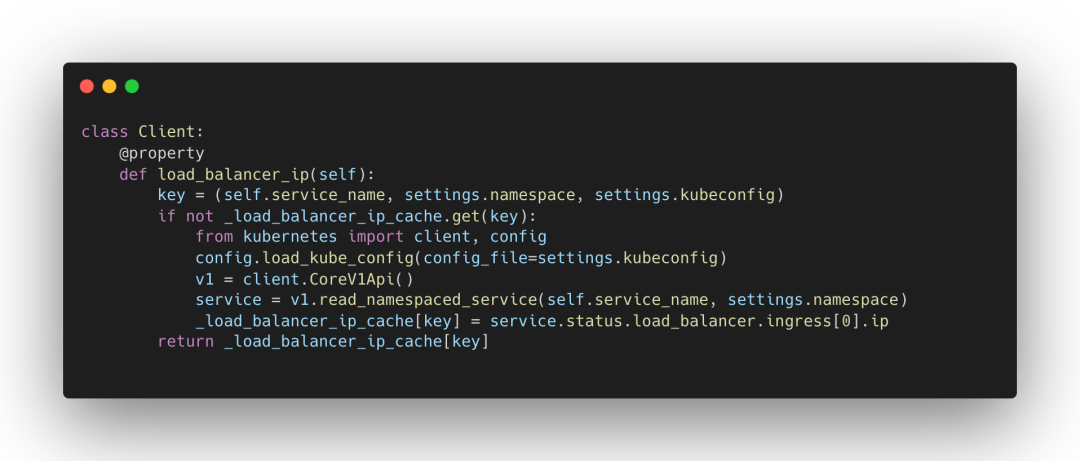Click the key variable assignment
The height and width of the screenshot is (461, 1080).
171,195
